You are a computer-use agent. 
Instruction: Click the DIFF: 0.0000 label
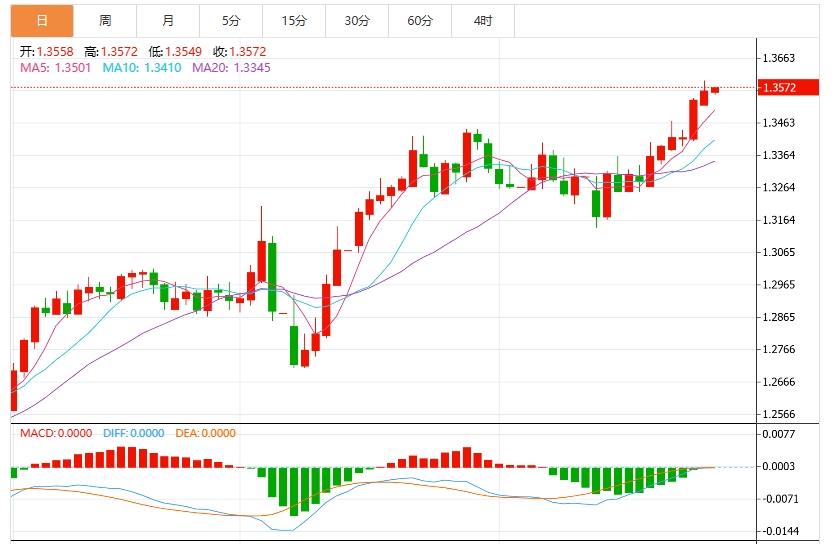click(133, 433)
